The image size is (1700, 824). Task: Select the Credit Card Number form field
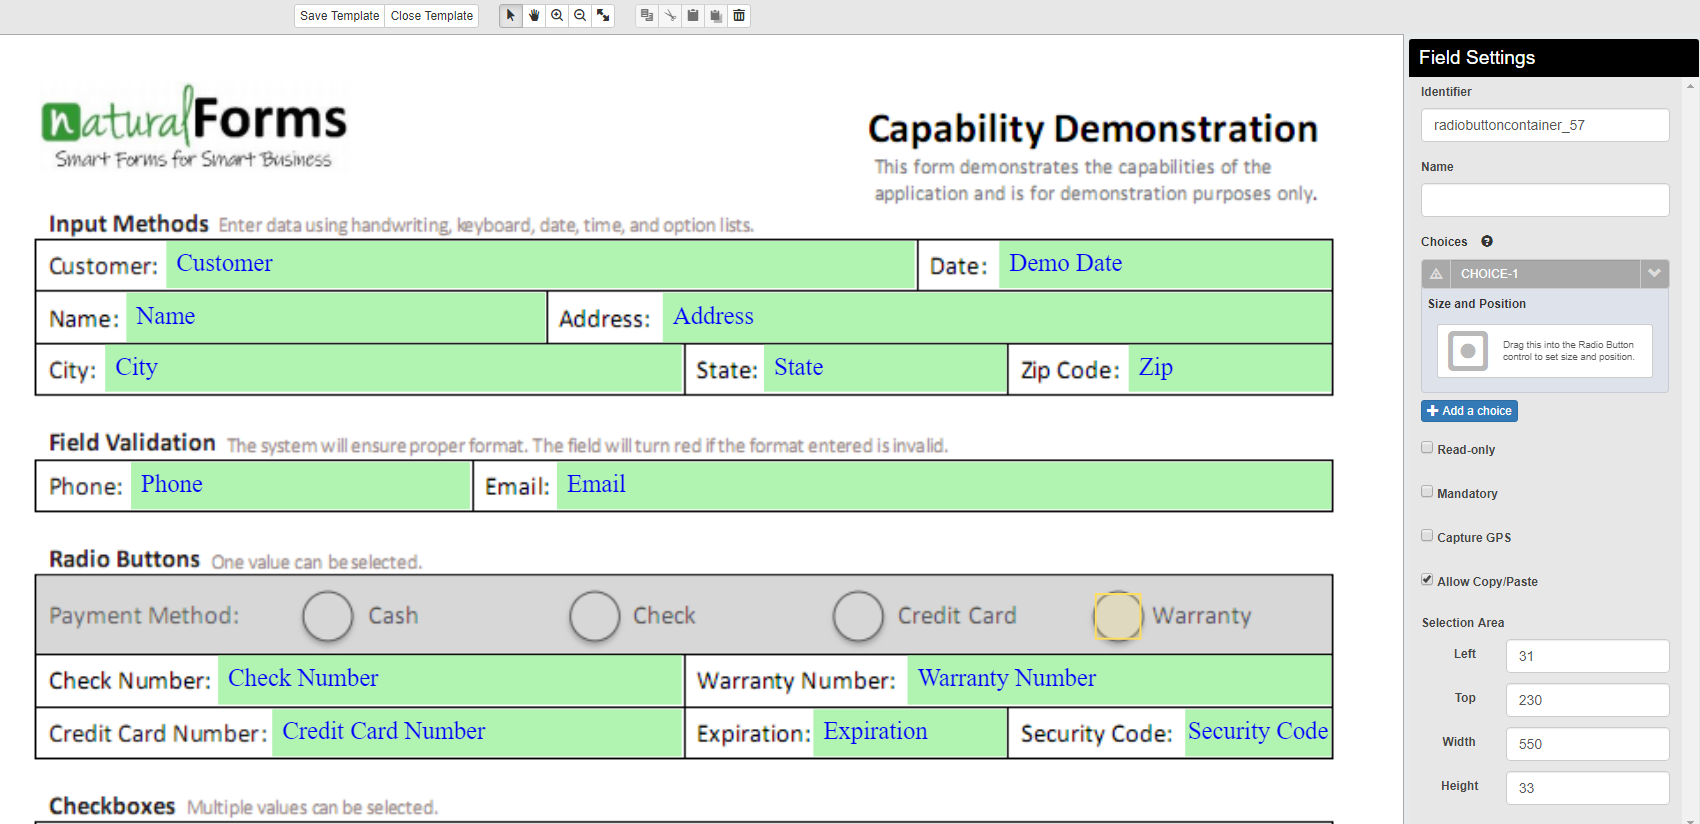pos(477,733)
